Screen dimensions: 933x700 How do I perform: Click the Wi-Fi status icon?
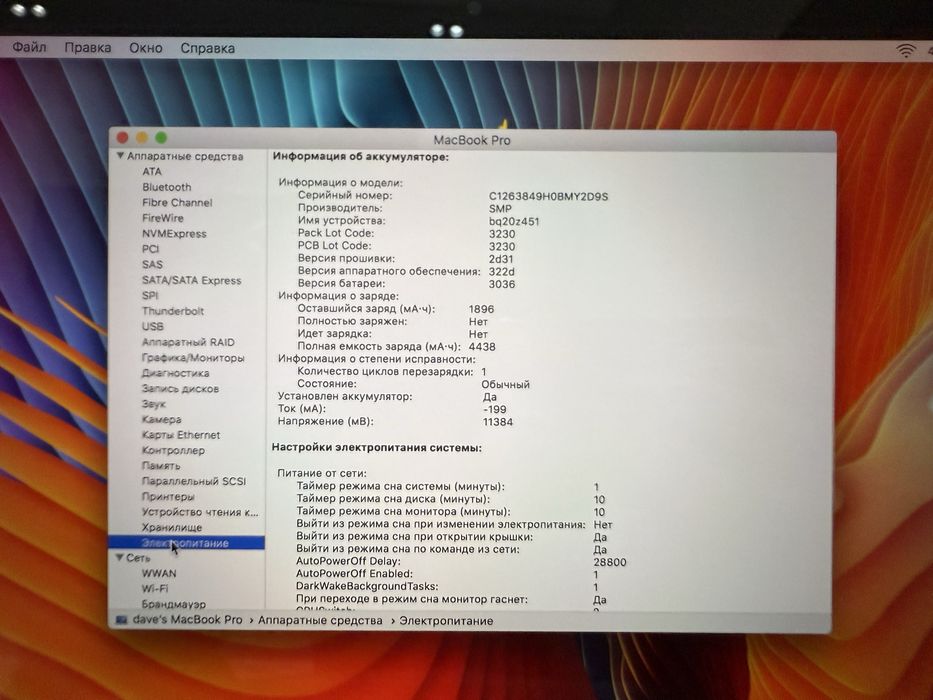pos(906,51)
